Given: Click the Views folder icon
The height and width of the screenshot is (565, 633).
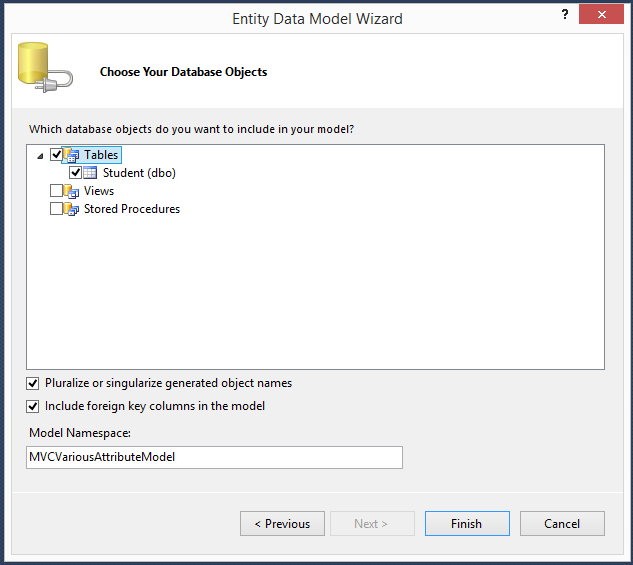Looking at the screenshot, I should pos(72,191).
